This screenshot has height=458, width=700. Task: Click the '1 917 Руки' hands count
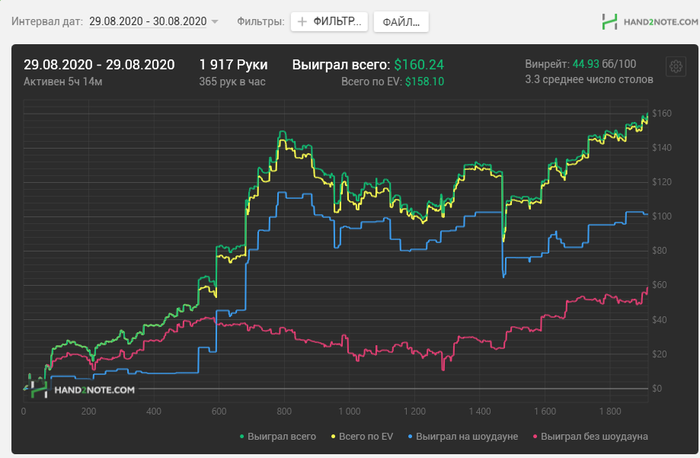pos(233,65)
